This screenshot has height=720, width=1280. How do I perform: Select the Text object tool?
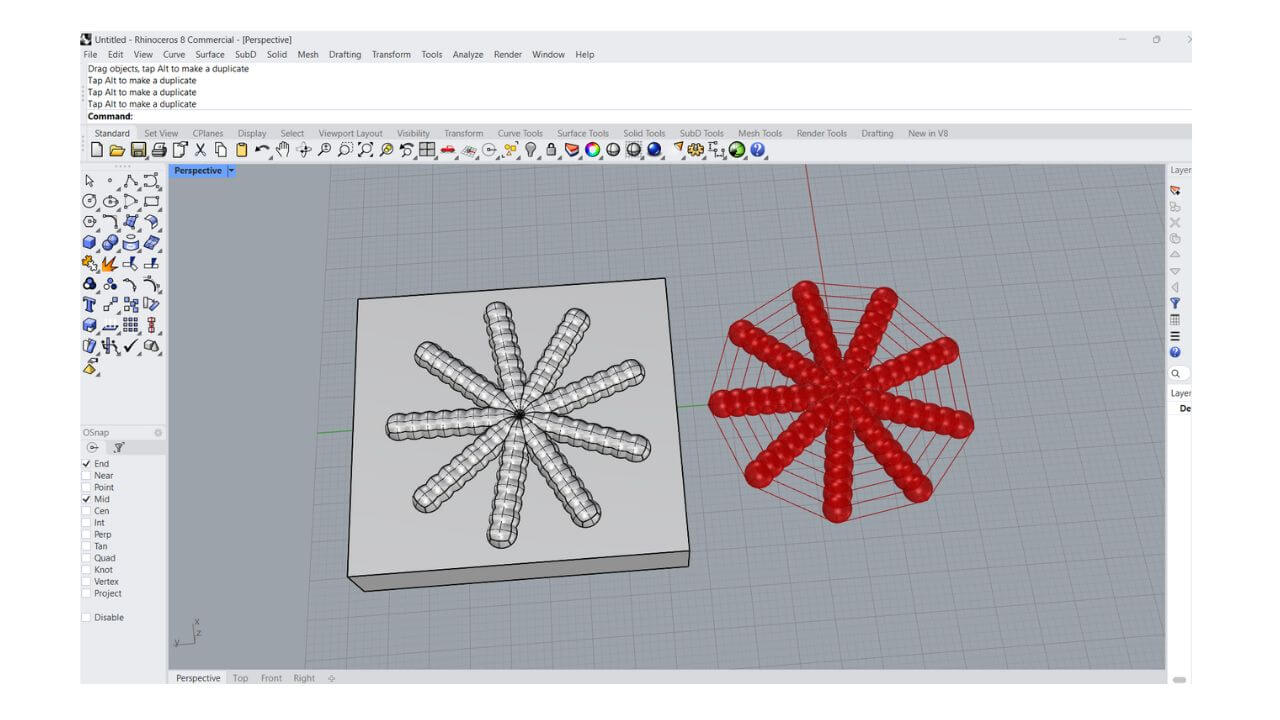89,304
